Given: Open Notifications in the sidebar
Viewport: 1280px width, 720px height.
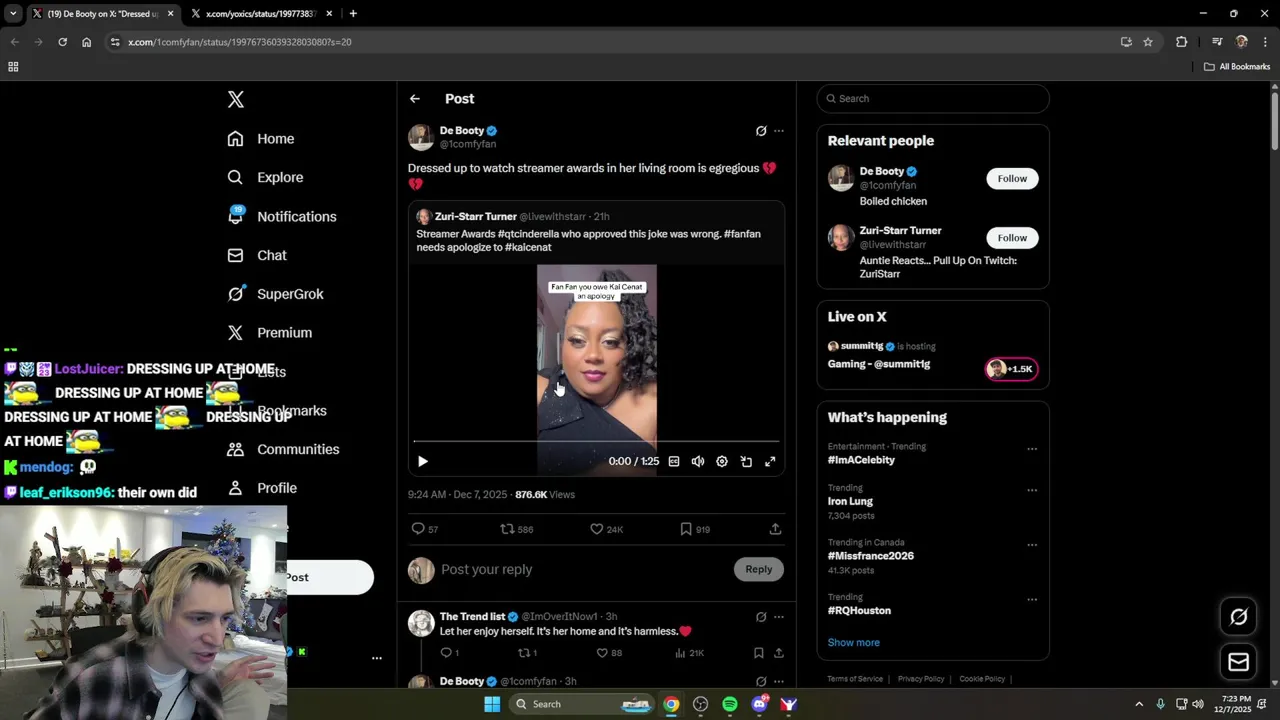Looking at the screenshot, I should point(282,216).
